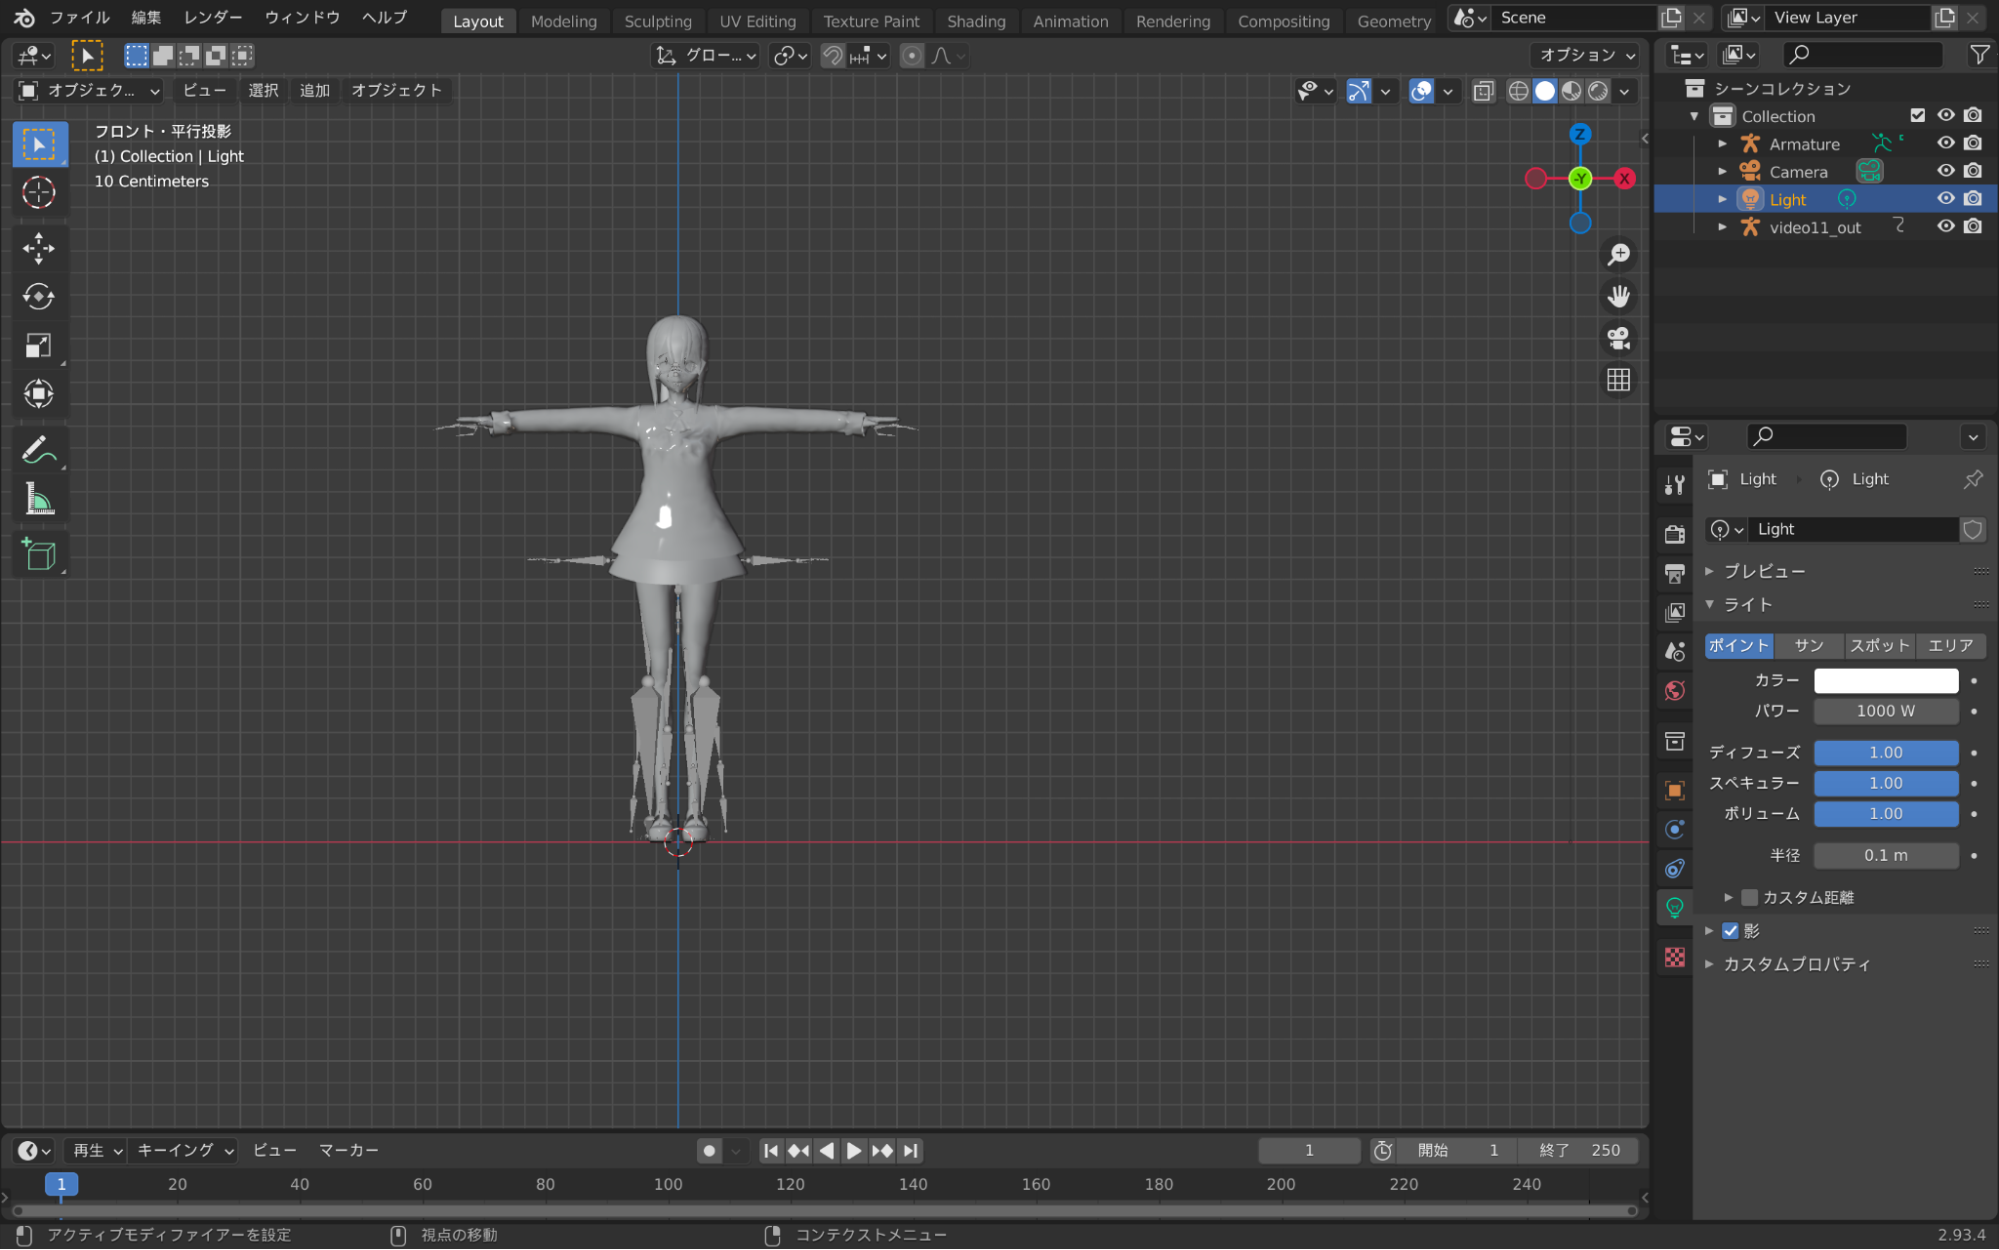Screen dimensions: 1999x1250
Task: Expand the video11_out tree item
Action: [x=1722, y=228]
